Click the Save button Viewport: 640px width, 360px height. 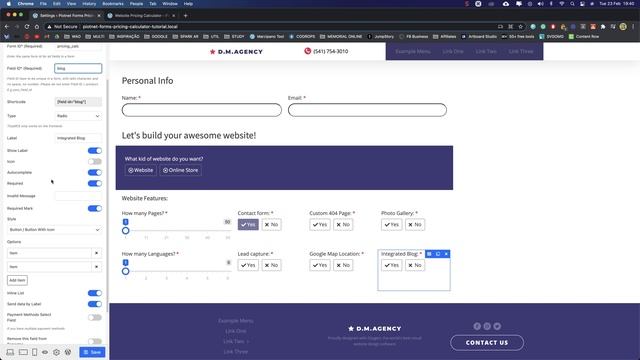tap(92, 352)
